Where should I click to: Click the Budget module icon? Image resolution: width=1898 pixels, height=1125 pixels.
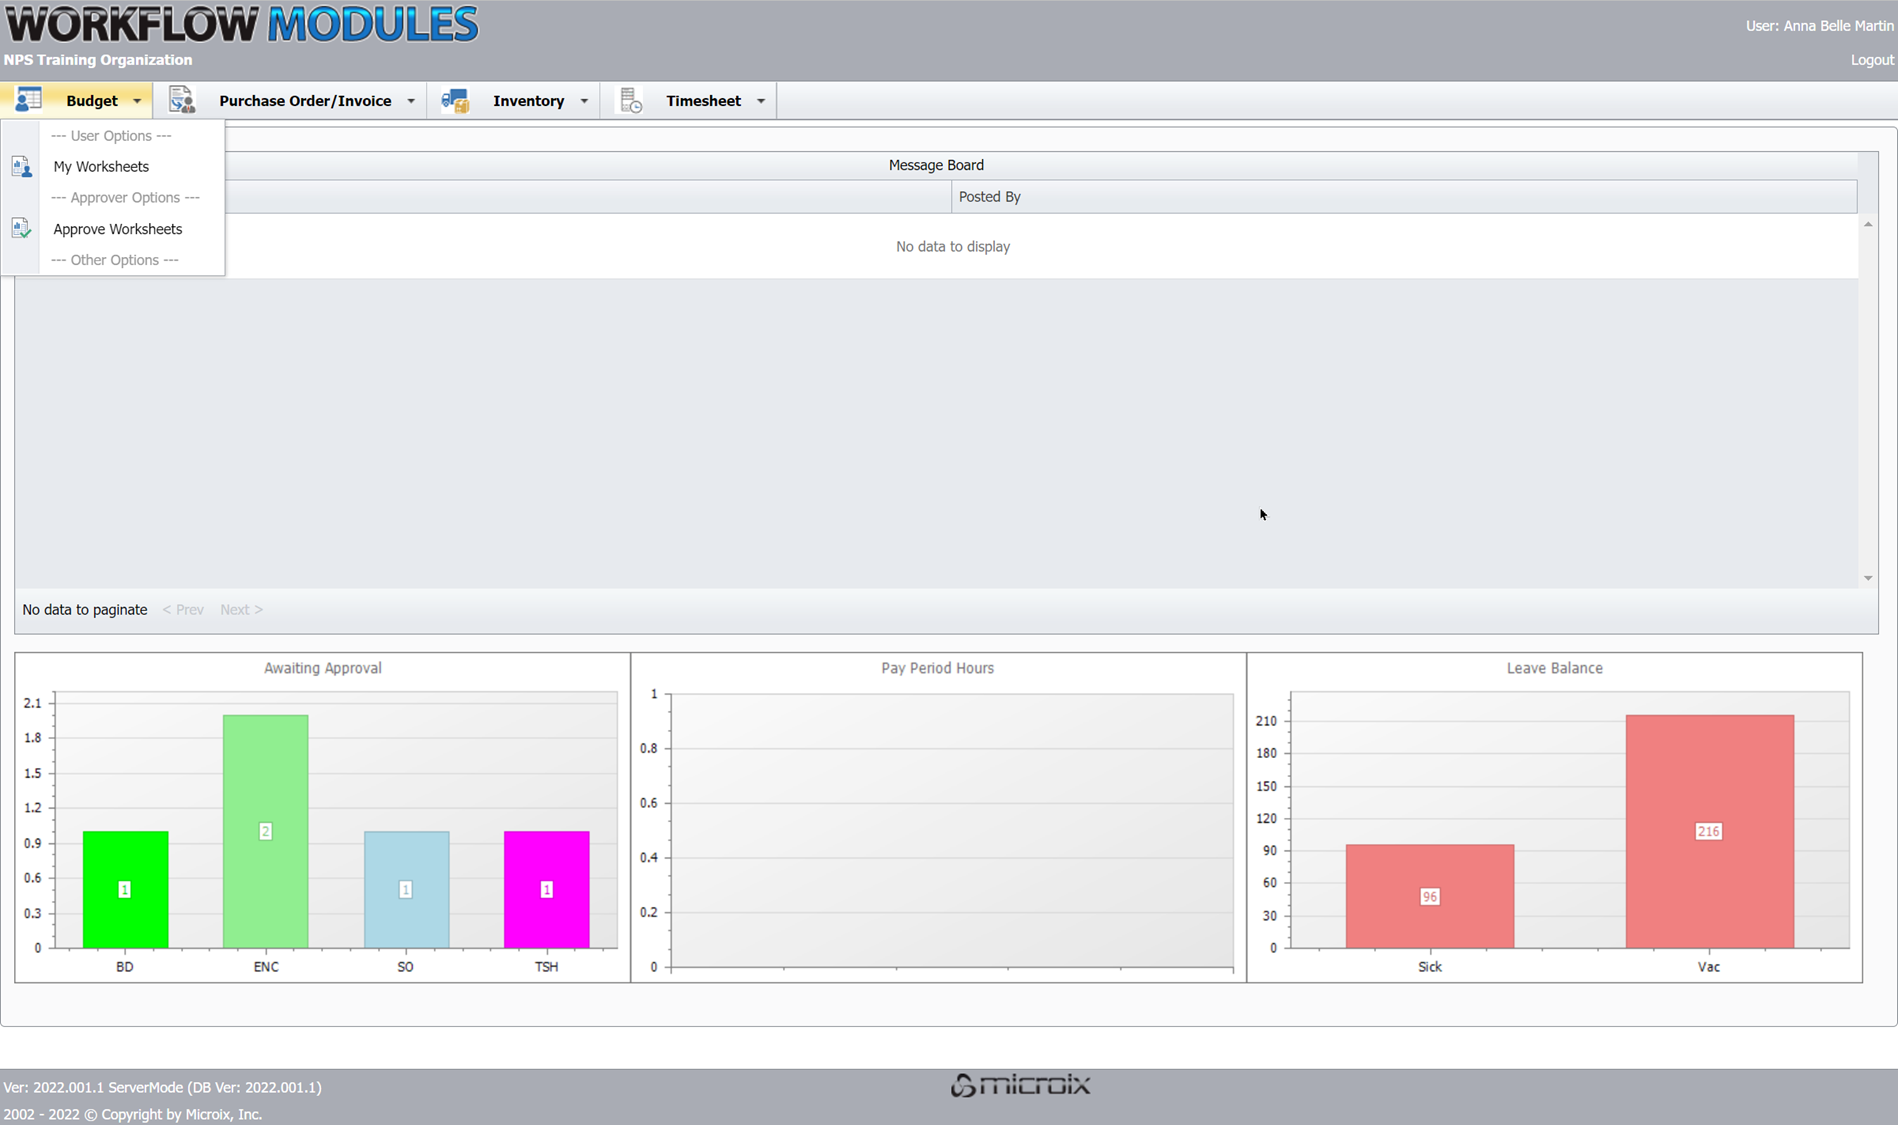(28, 100)
